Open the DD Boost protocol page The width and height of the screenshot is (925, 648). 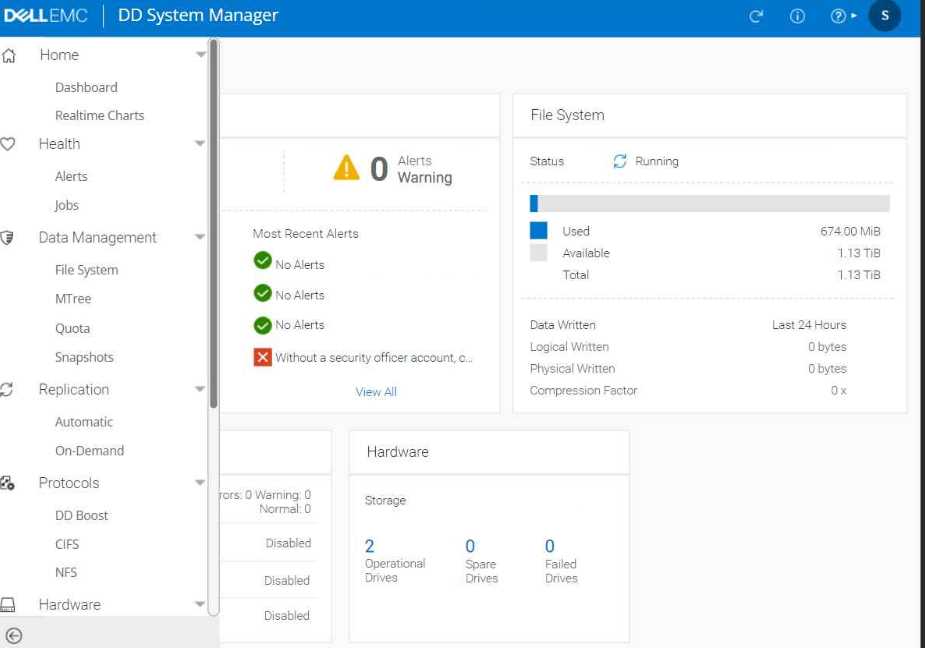(x=81, y=516)
